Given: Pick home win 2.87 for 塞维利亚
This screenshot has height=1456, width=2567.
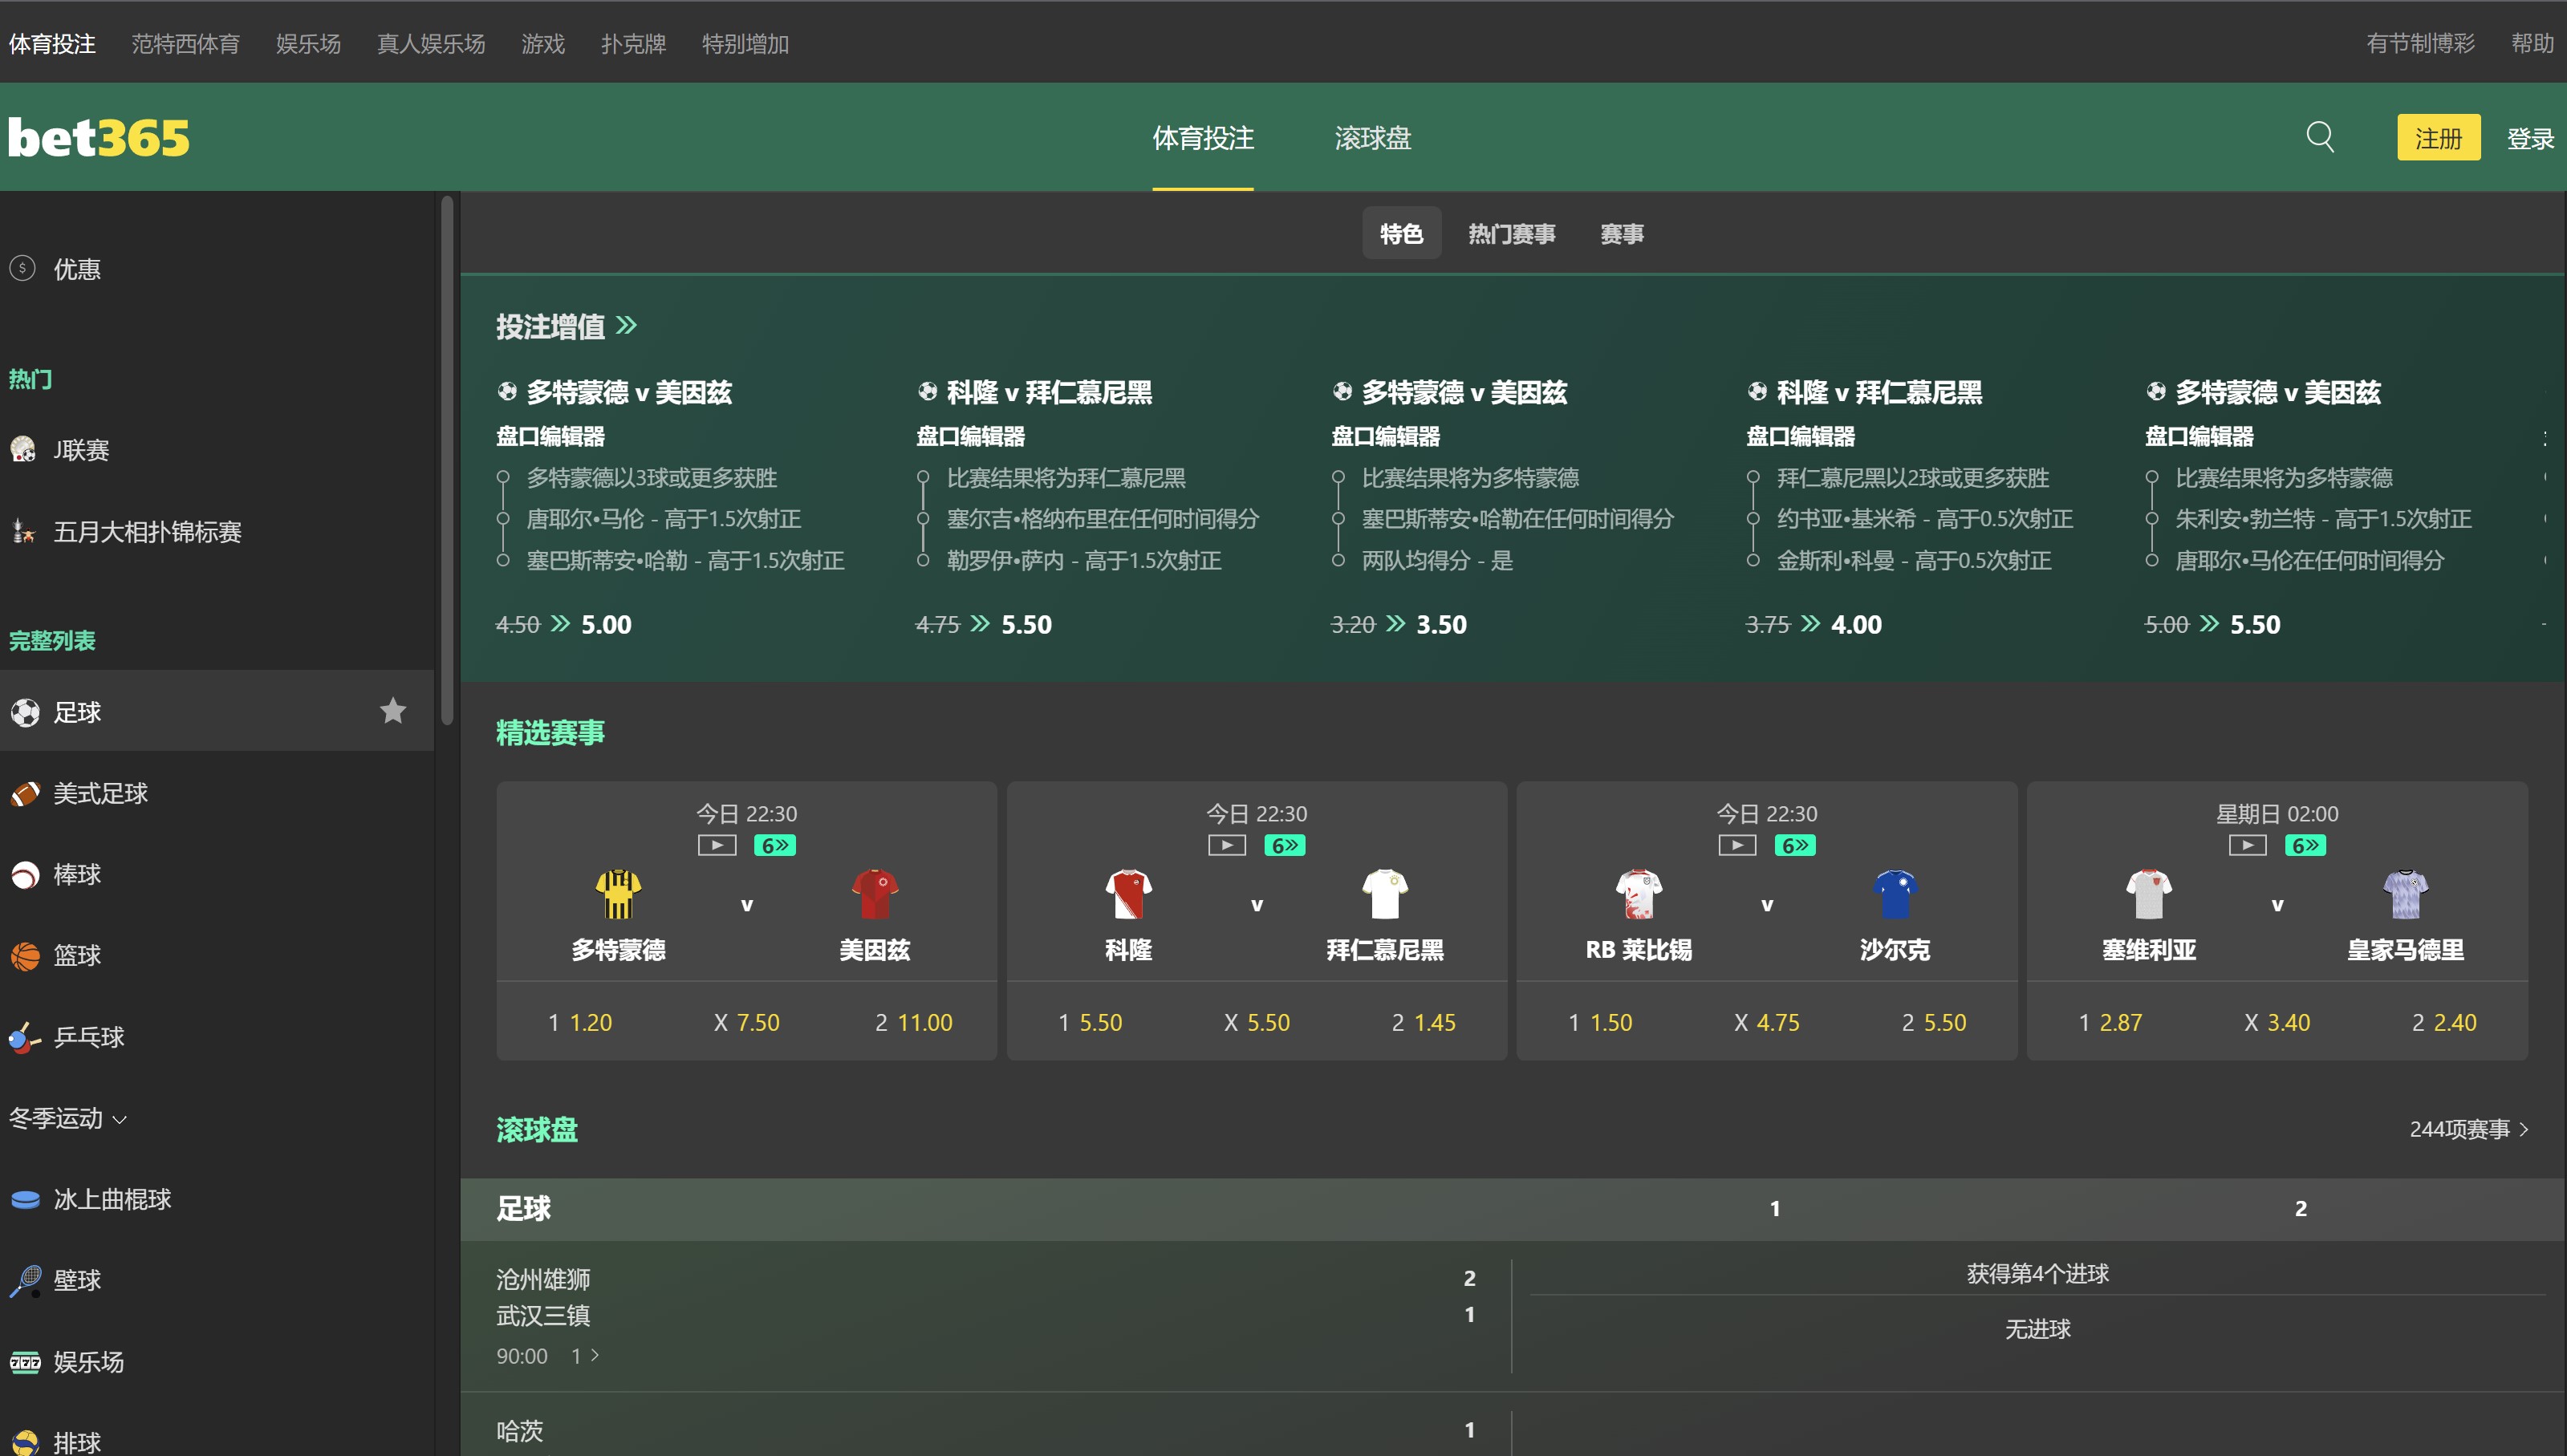Looking at the screenshot, I should (x=2110, y=1022).
